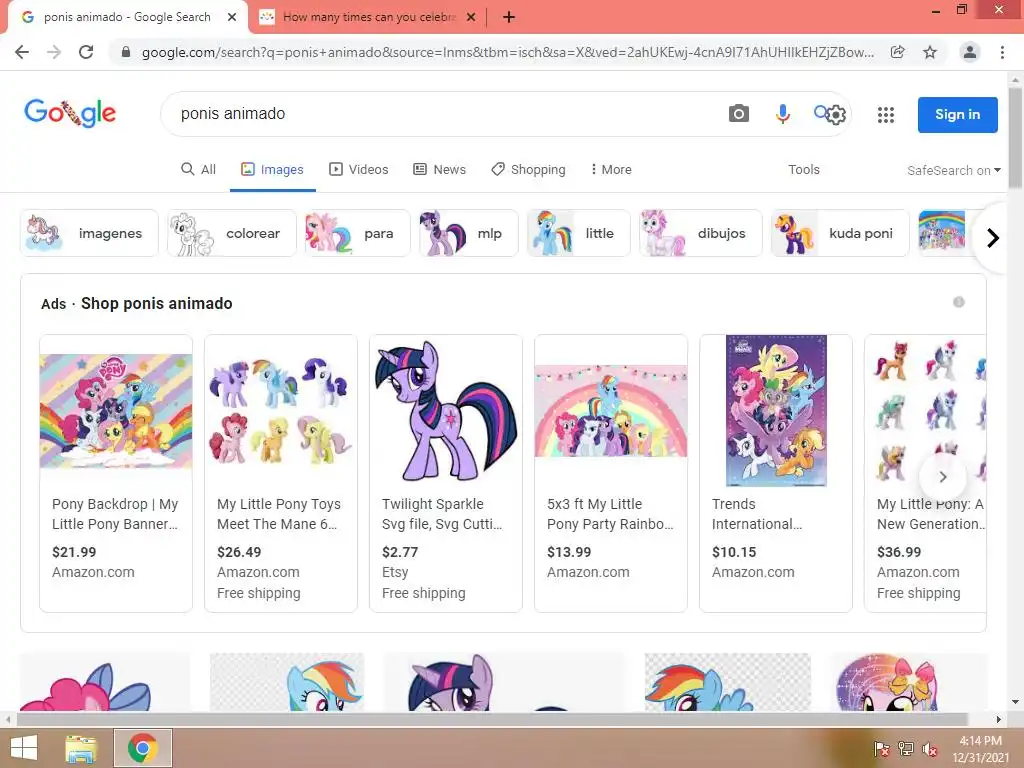
Task: Filter by the imagenes chip
Action: 89,233
